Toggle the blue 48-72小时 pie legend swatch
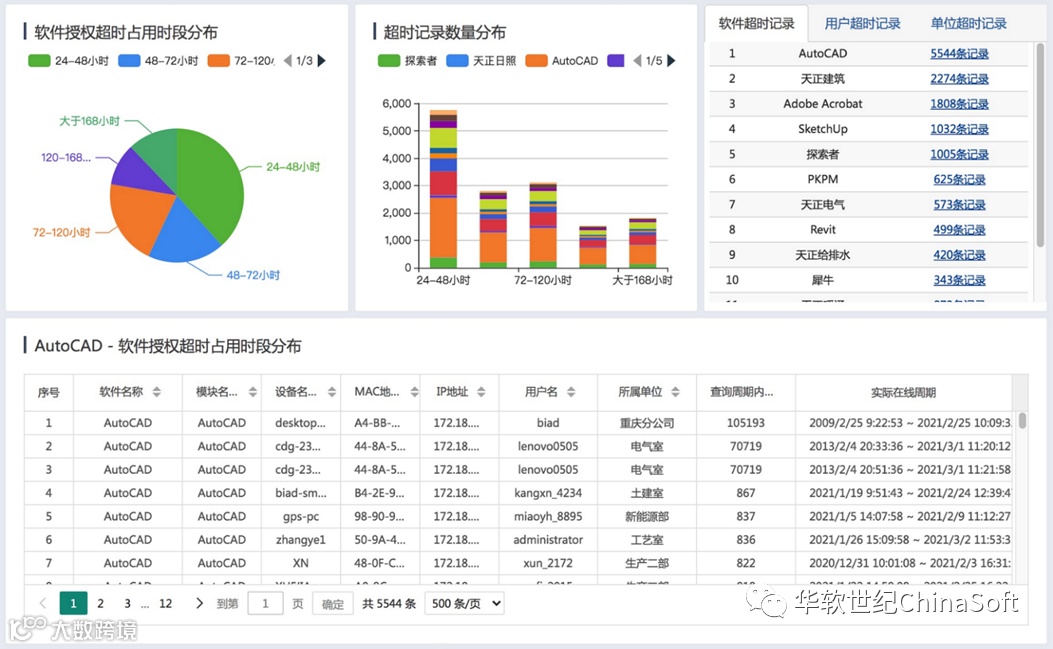1053x649 pixels. 129,60
